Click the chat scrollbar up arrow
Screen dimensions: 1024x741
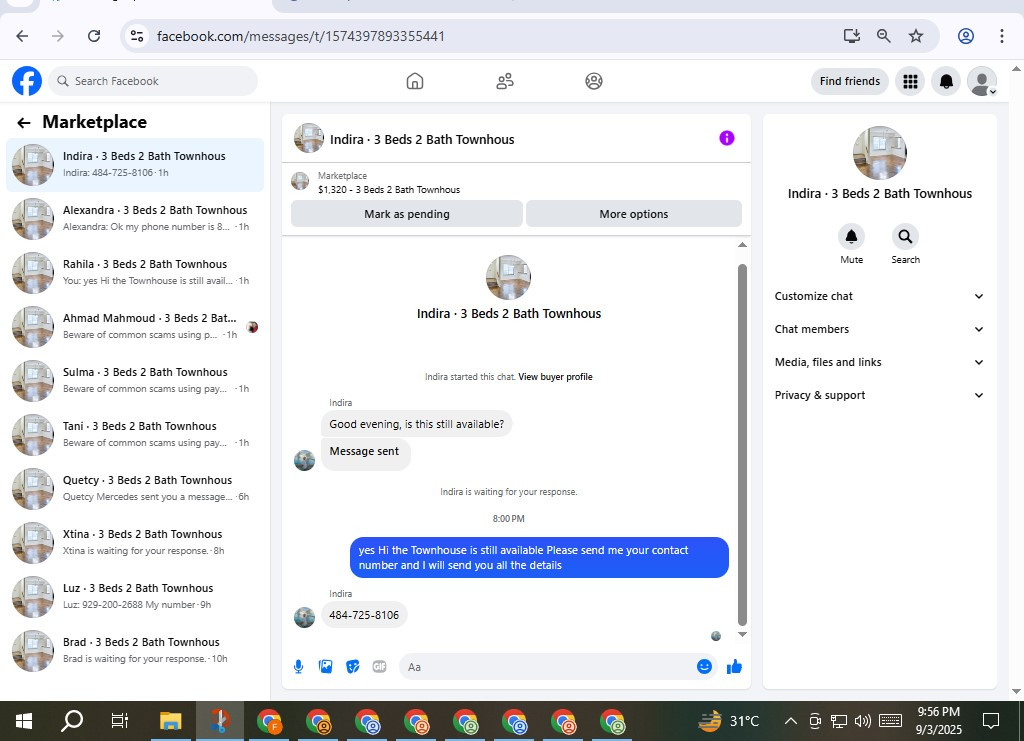coord(742,245)
